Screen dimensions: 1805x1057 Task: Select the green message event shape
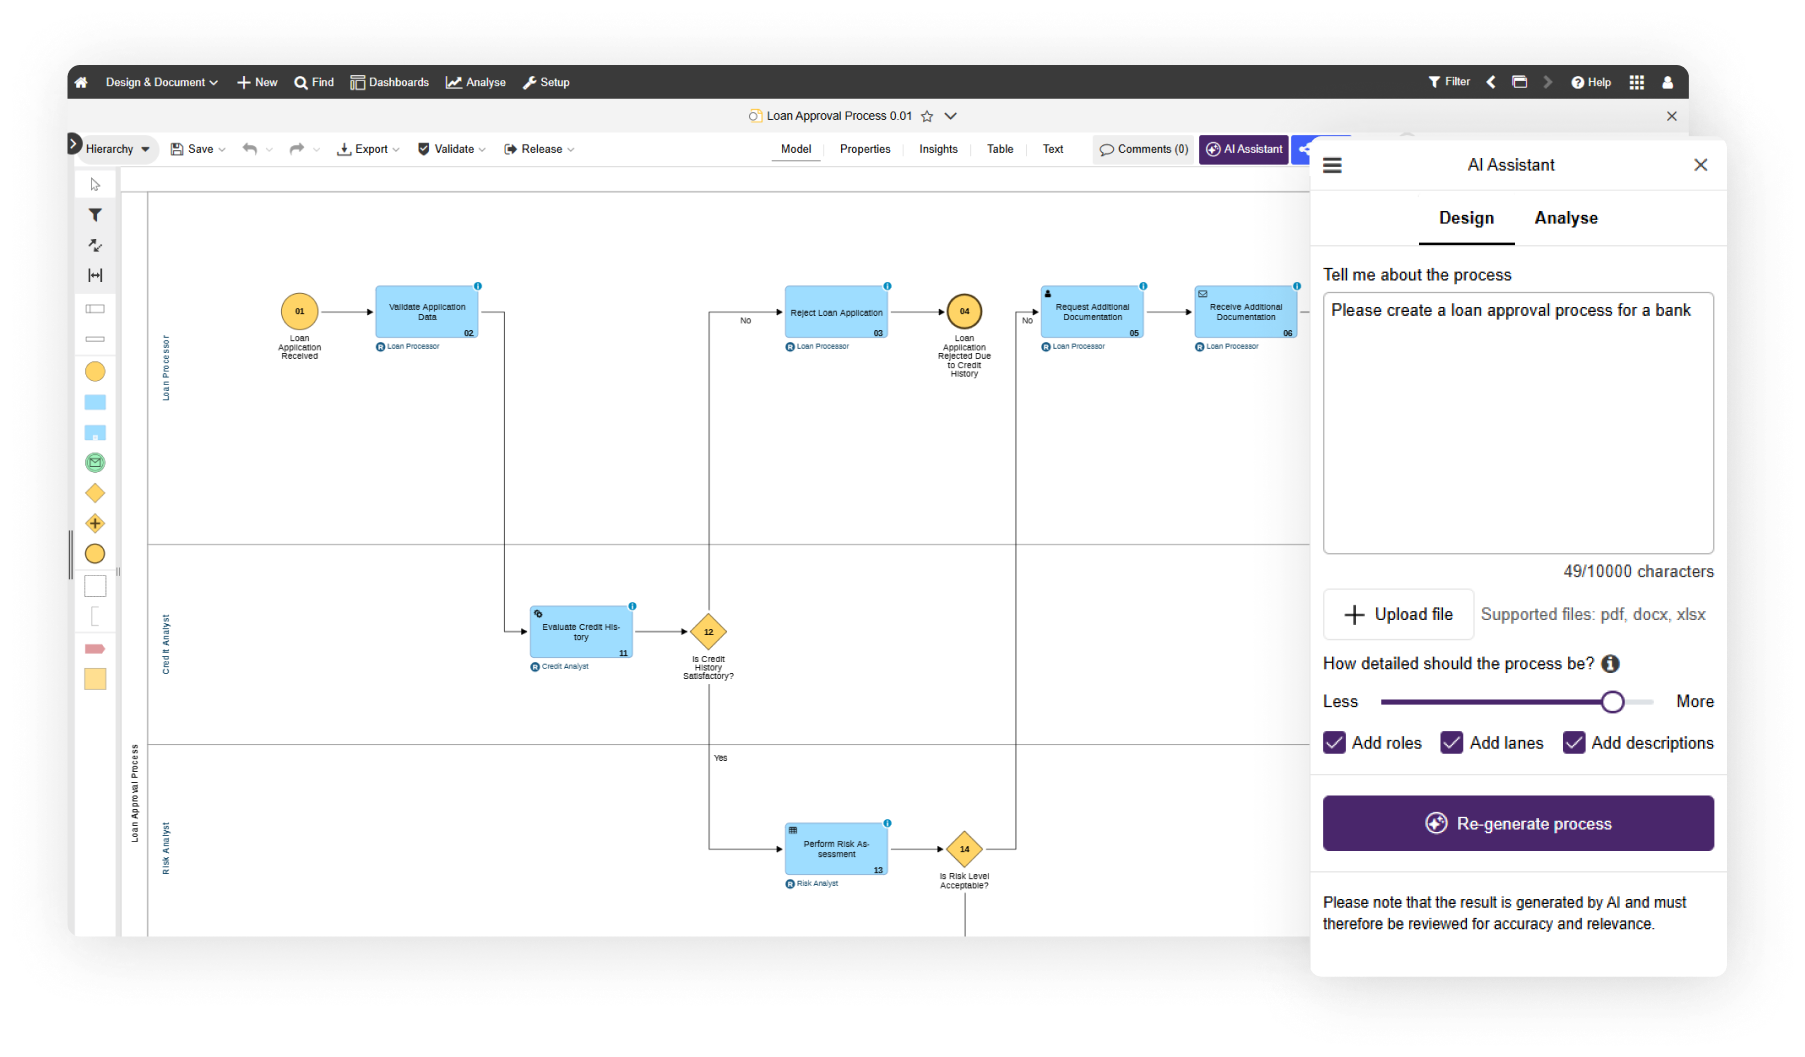click(x=95, y=462)
